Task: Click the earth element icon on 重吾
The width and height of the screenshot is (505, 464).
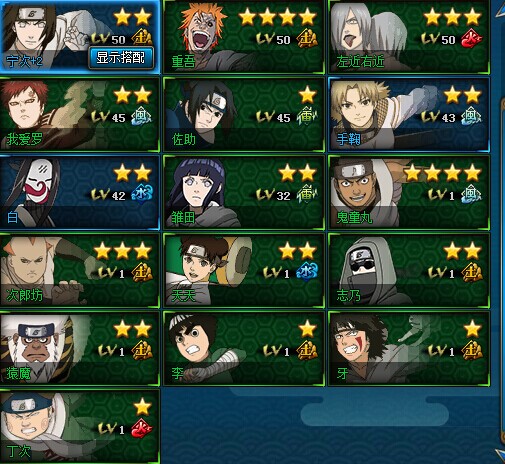Action: pos(306,39)
